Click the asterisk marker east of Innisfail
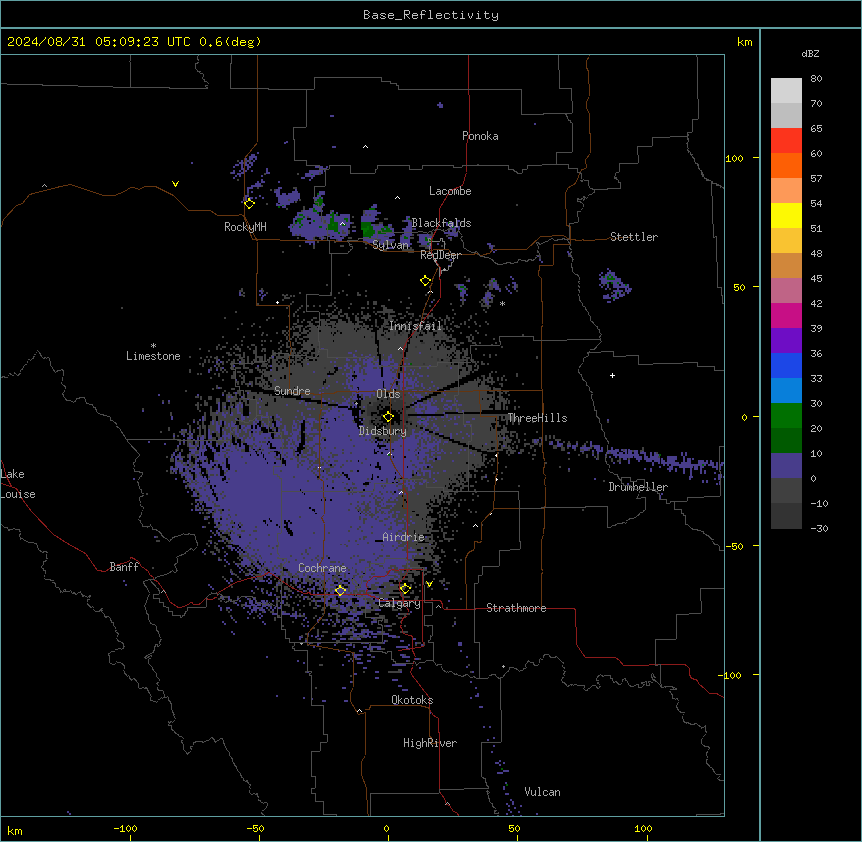This screenshot has height=842, width=862. (x=502, y=303)
